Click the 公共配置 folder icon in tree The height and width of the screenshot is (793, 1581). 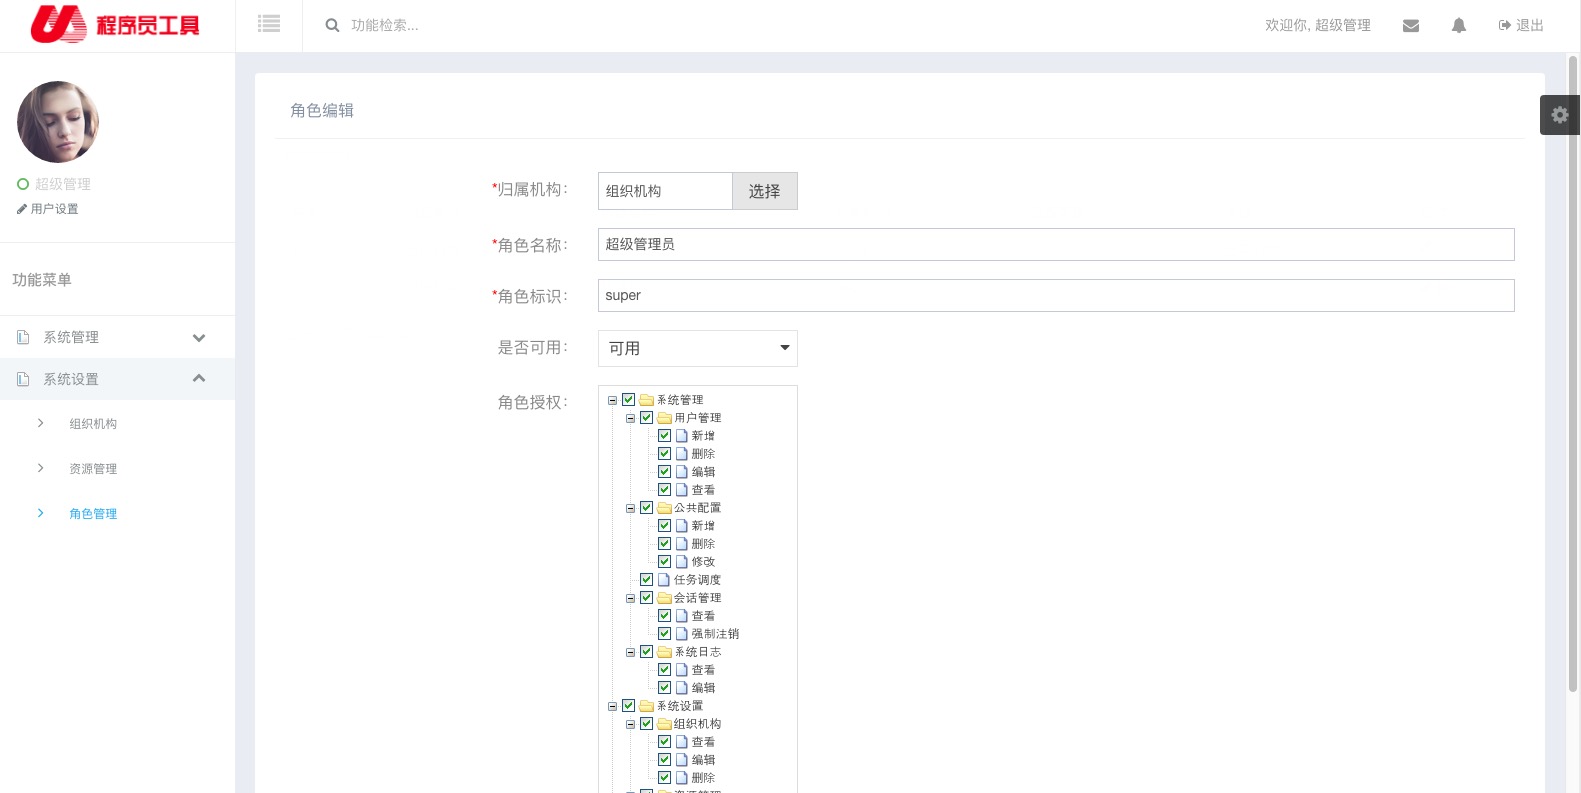[x=664, y=508]
